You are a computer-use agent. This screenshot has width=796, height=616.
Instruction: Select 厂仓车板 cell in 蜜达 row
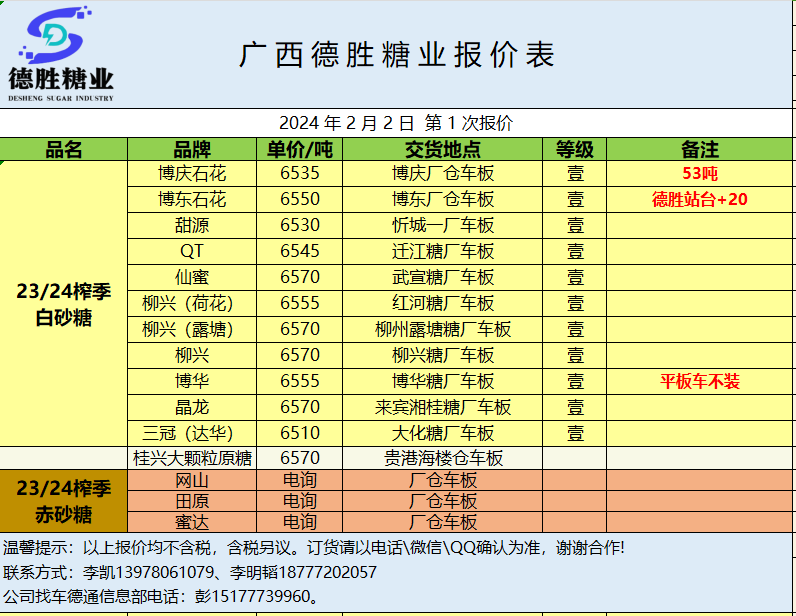[x=443, y=522]
